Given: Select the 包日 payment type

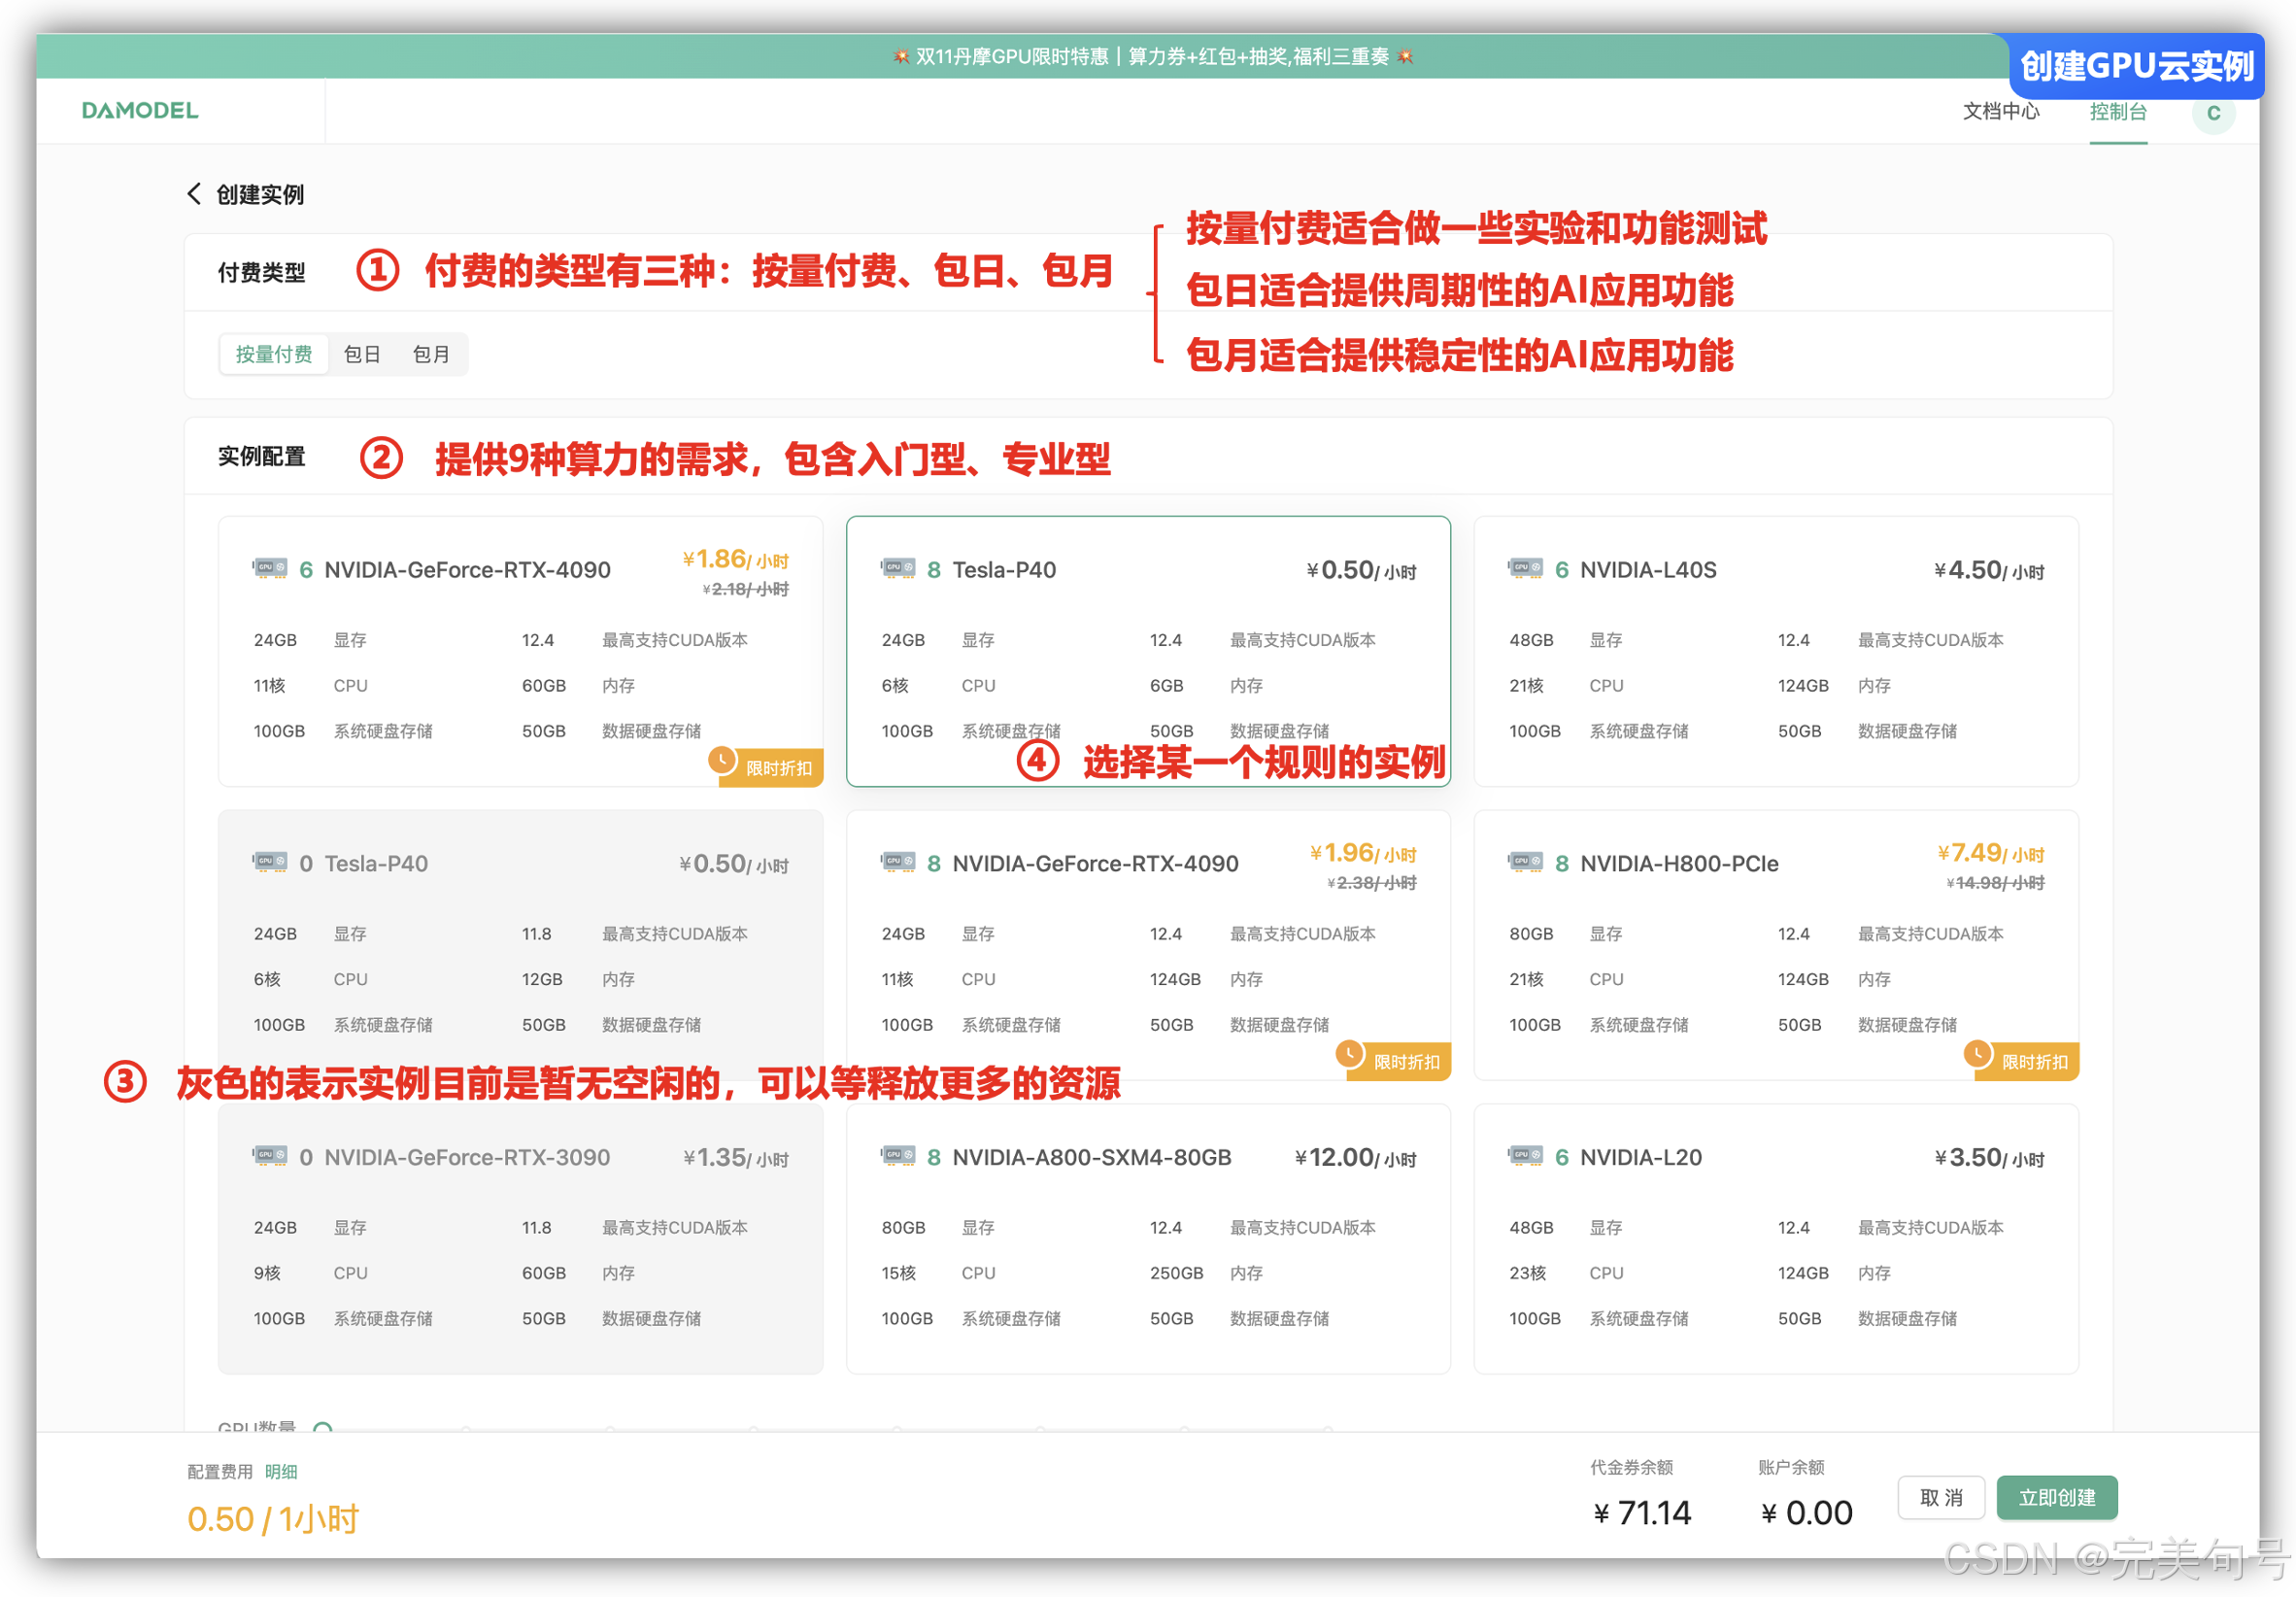Looking at the screenshot, I should click(x=361, y=354).
